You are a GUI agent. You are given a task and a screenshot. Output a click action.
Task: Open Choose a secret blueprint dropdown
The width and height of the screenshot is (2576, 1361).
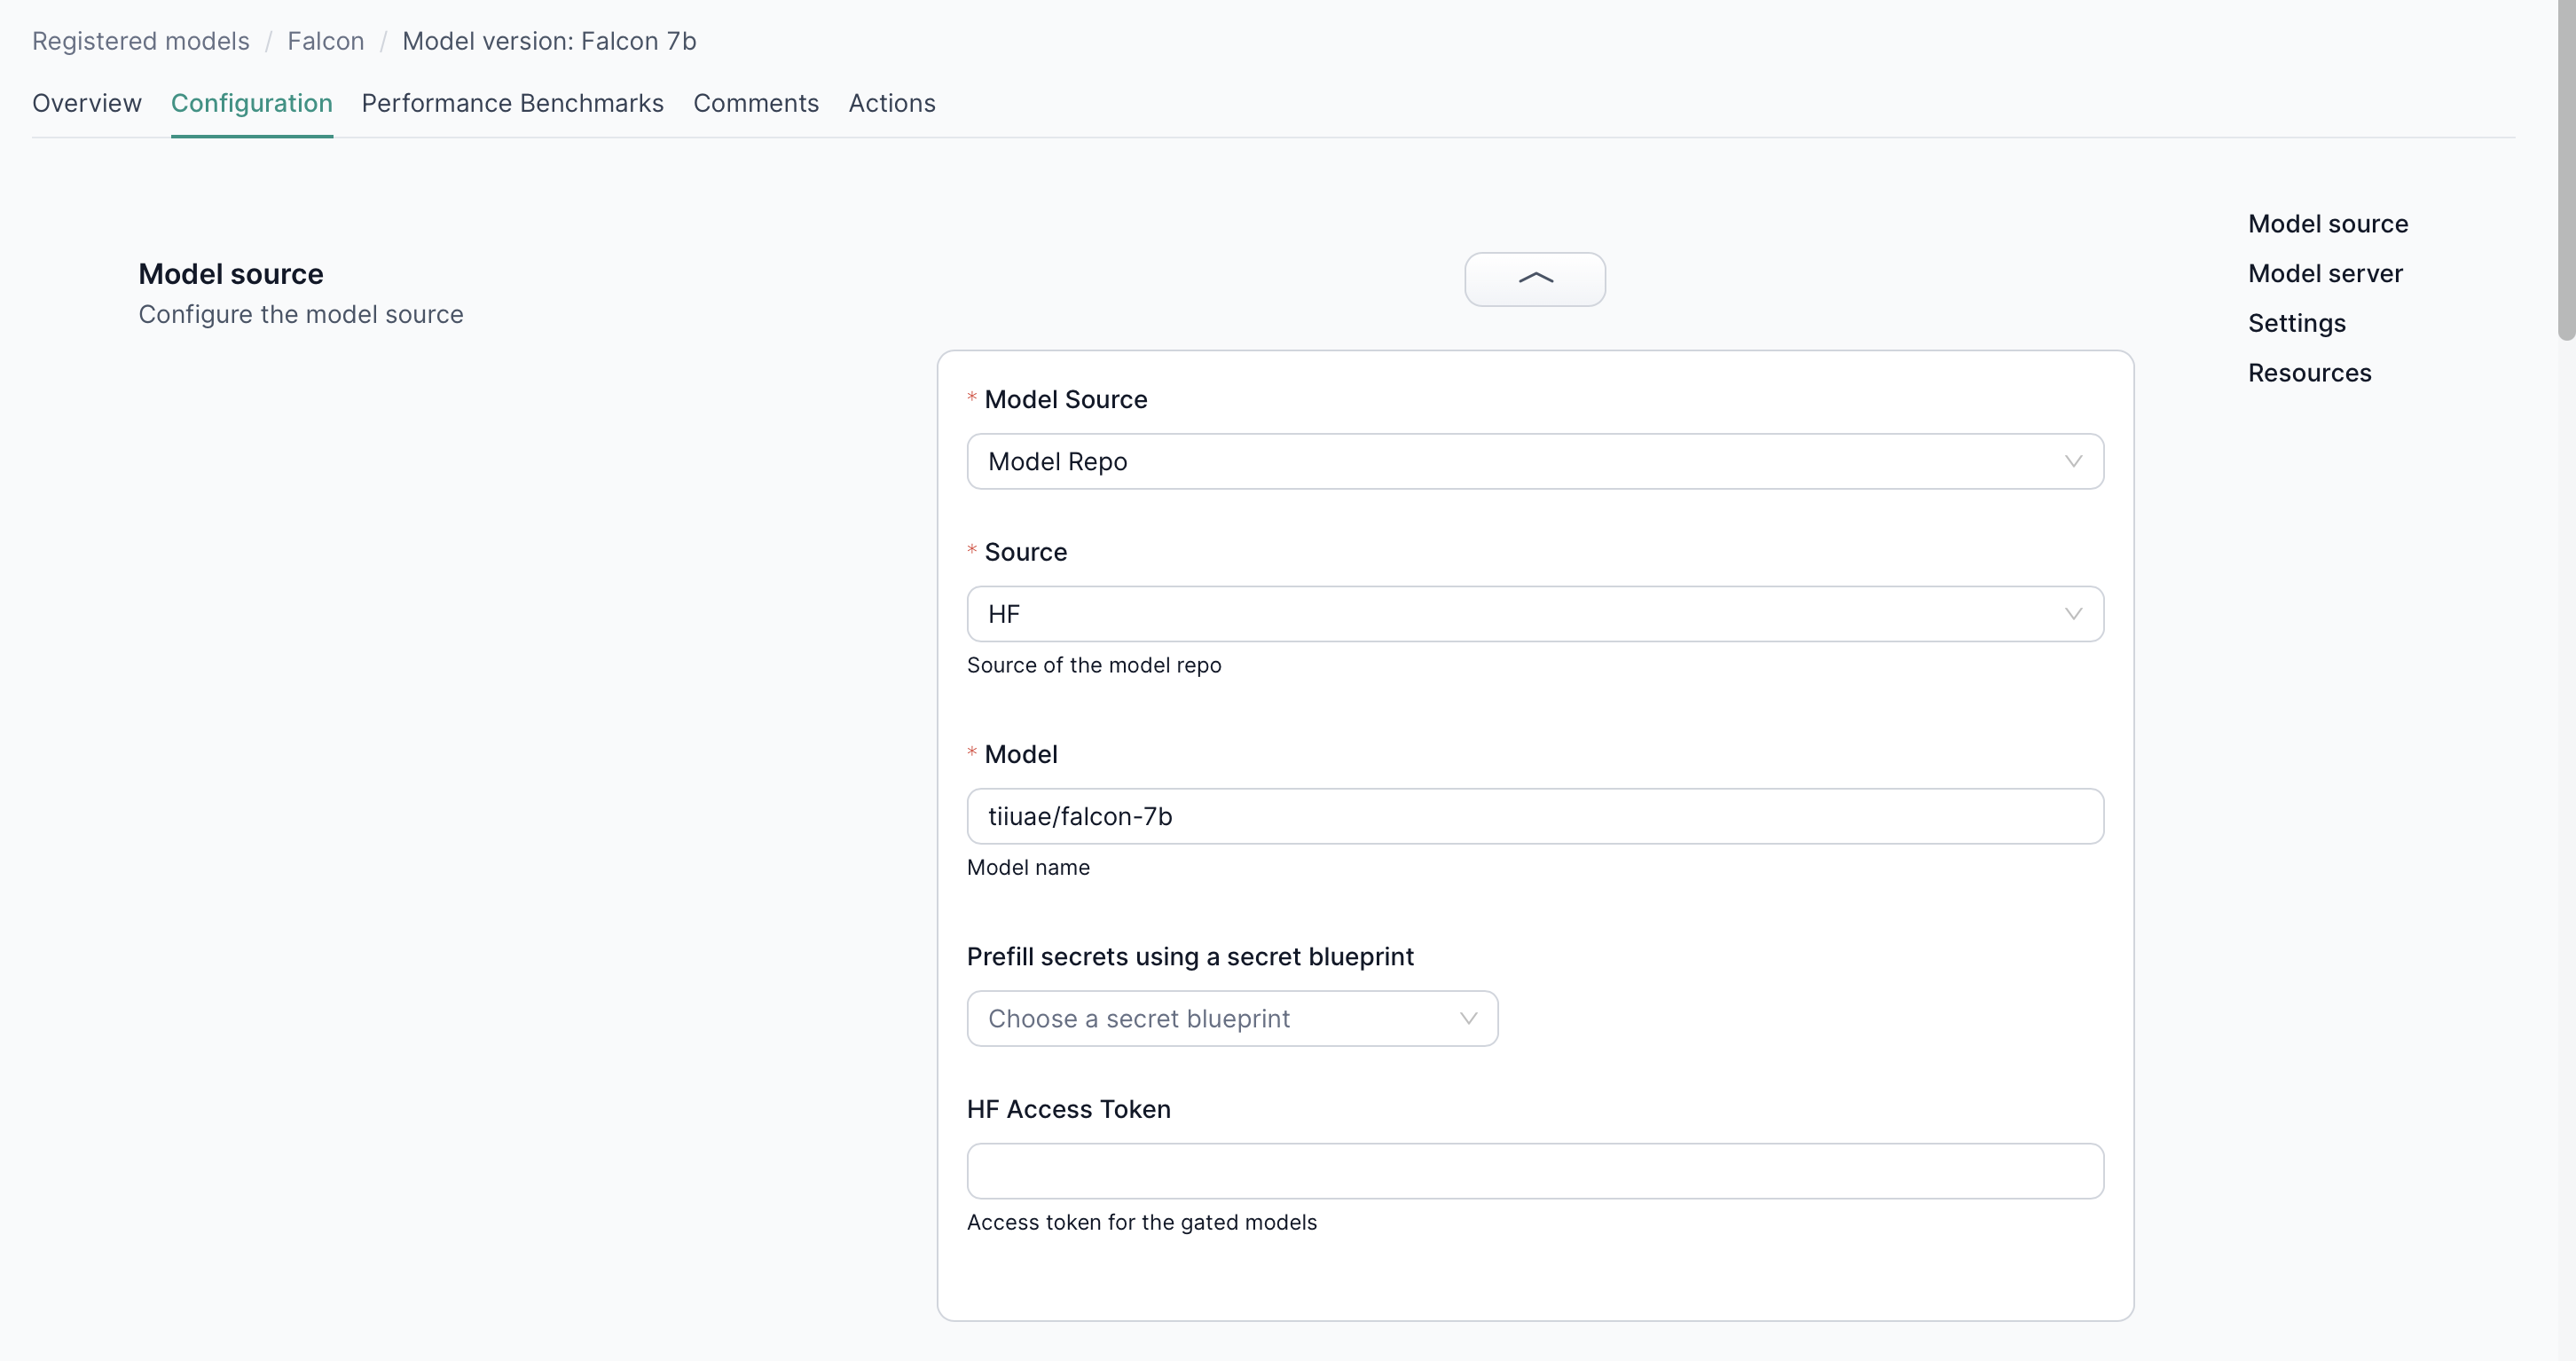click(1231, 1018)
